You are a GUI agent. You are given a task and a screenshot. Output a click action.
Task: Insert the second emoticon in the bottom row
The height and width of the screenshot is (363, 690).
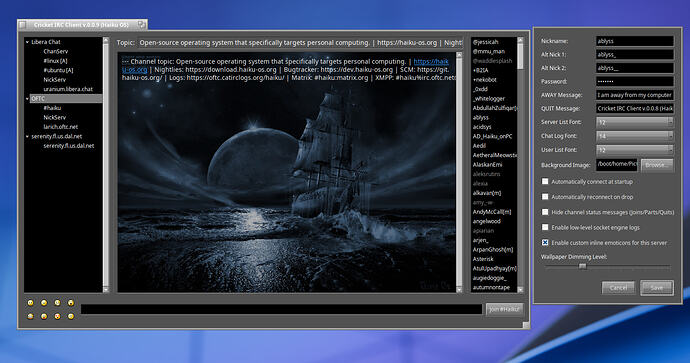point(44,316)
